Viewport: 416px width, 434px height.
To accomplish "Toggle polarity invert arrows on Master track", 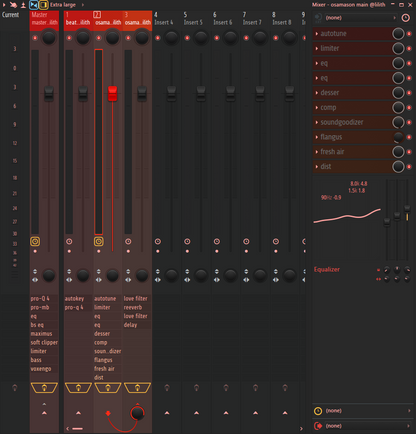I will tap(35, 271).
